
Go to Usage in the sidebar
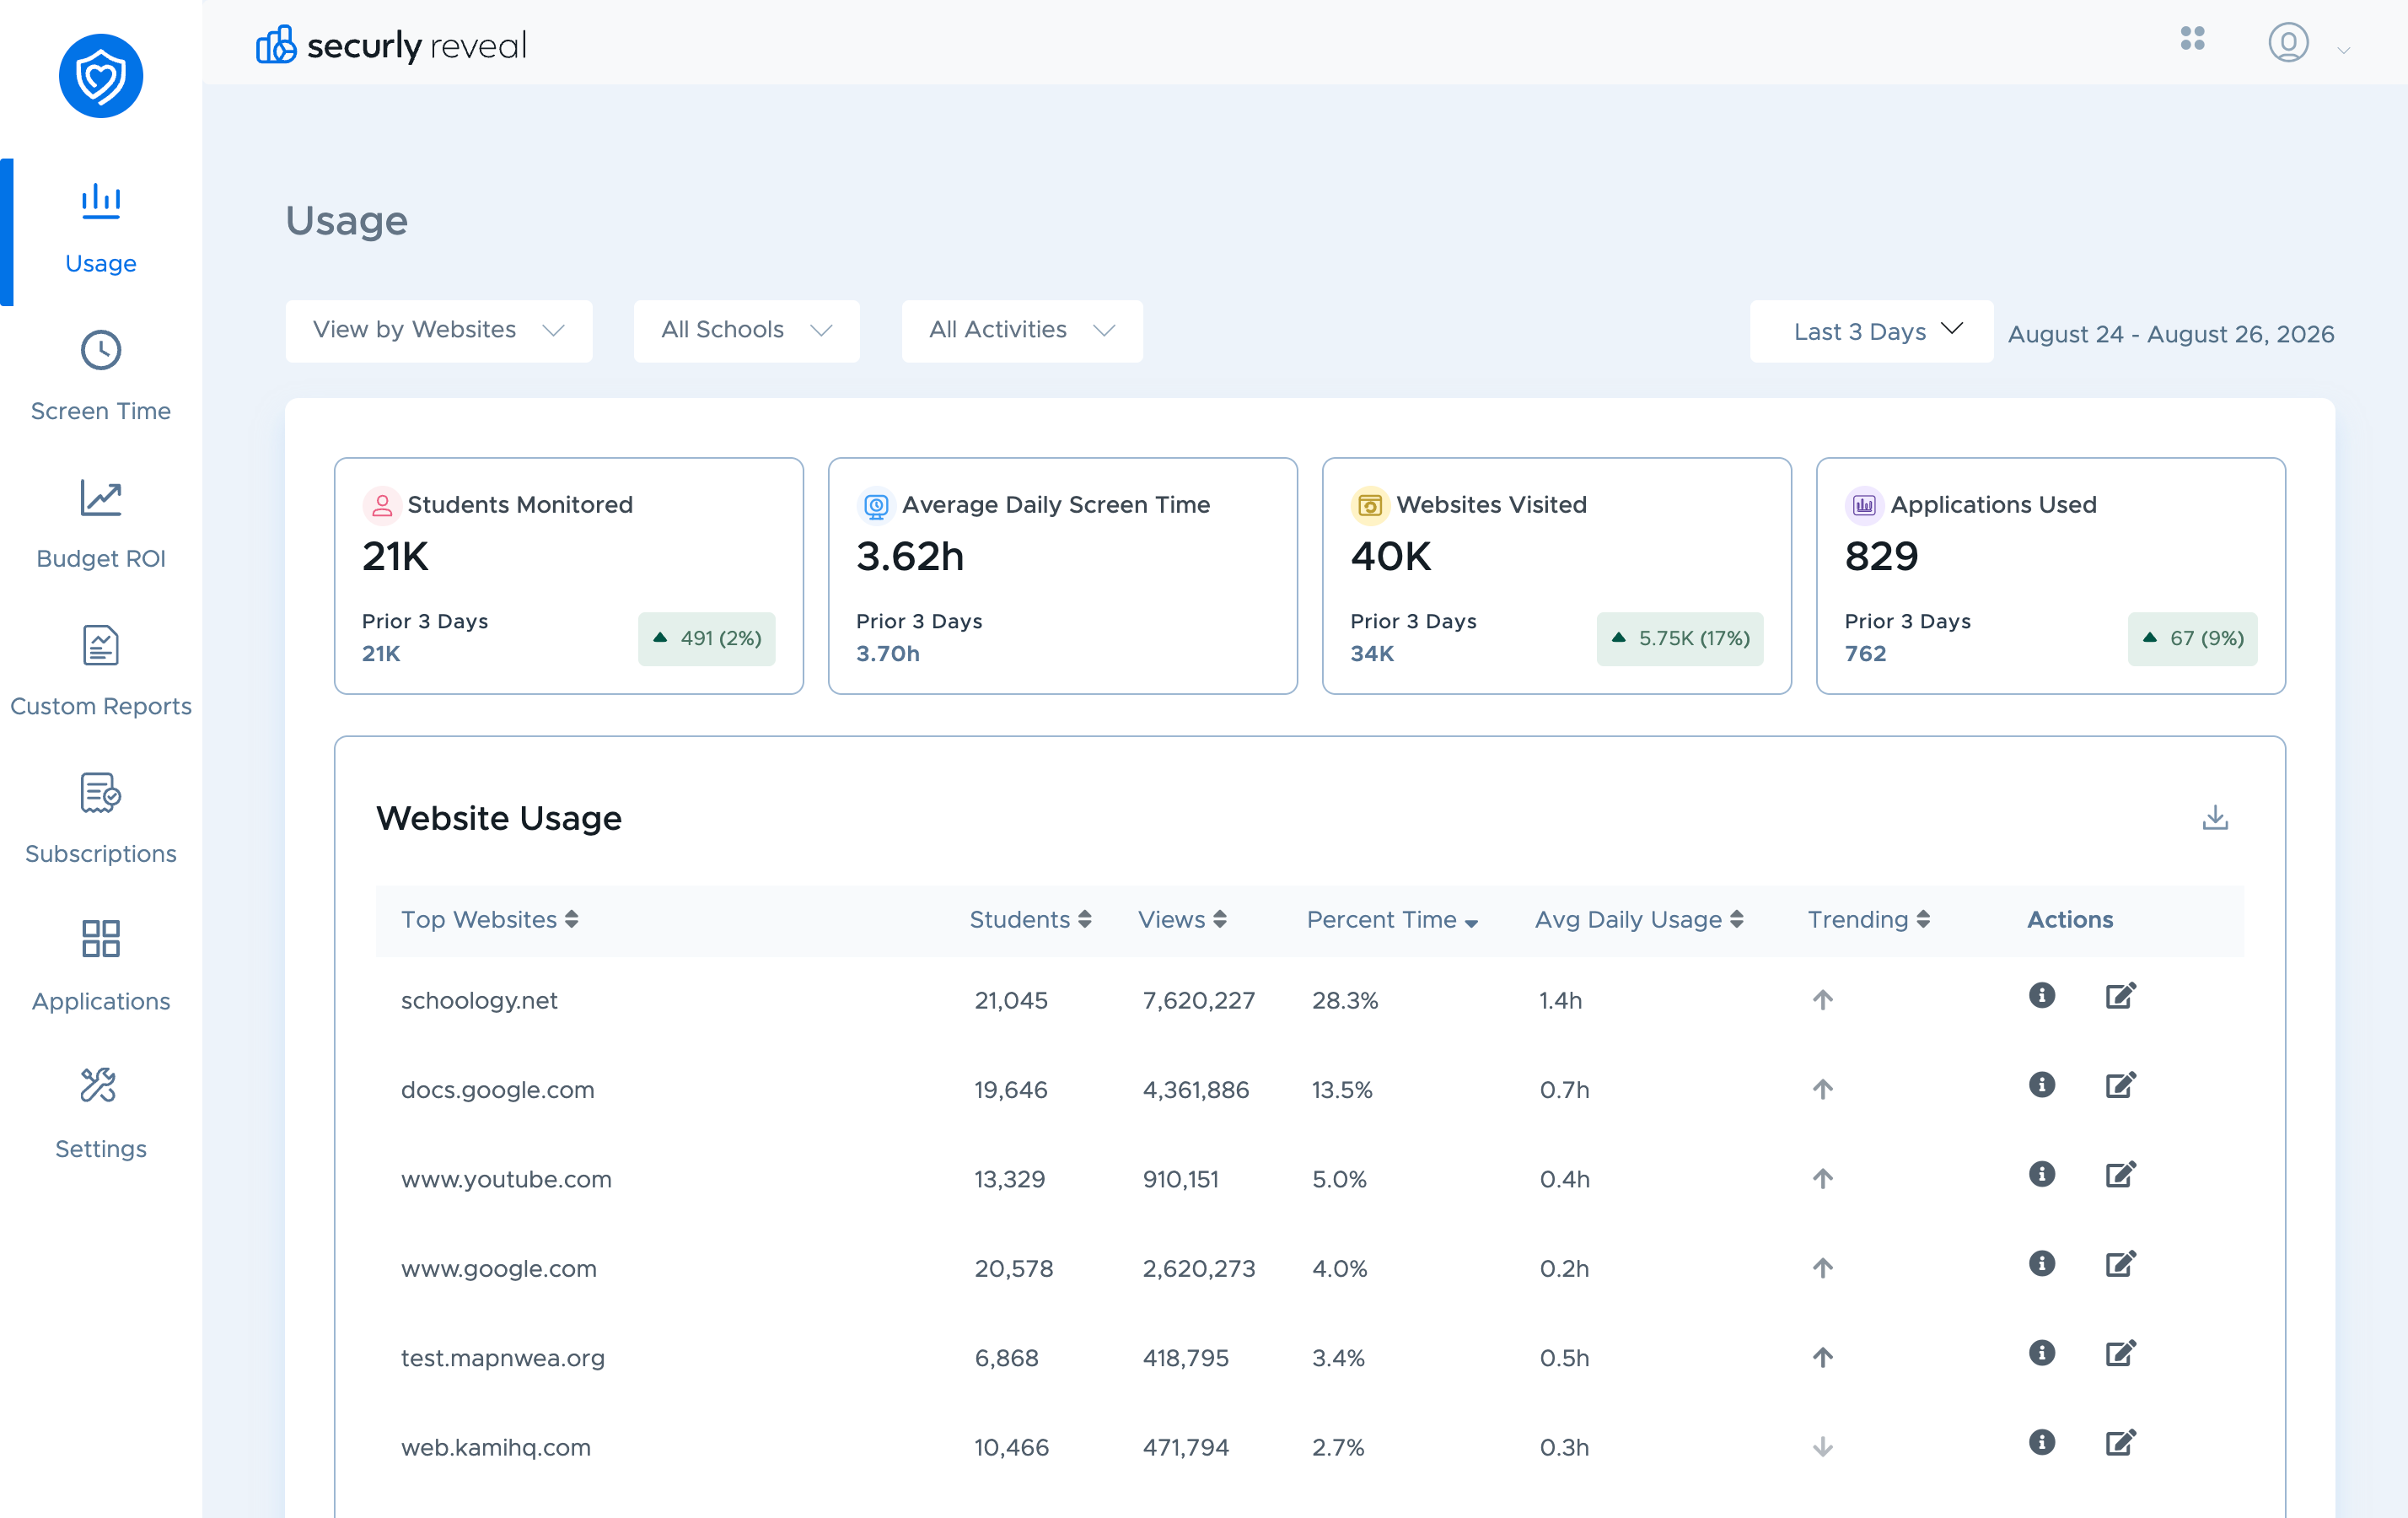pyautogui.click(x=101, y=231)
